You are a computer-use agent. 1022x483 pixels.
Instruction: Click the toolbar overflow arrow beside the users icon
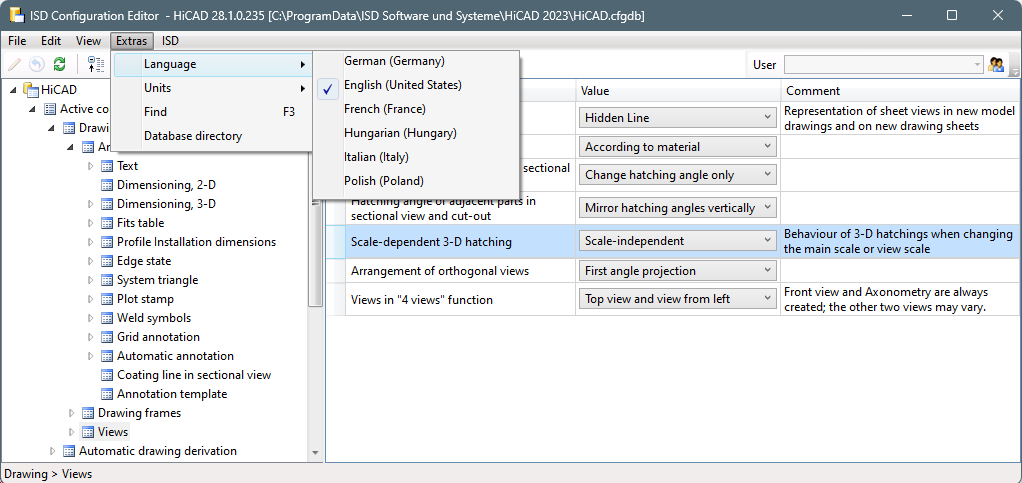pos(1013,67)
